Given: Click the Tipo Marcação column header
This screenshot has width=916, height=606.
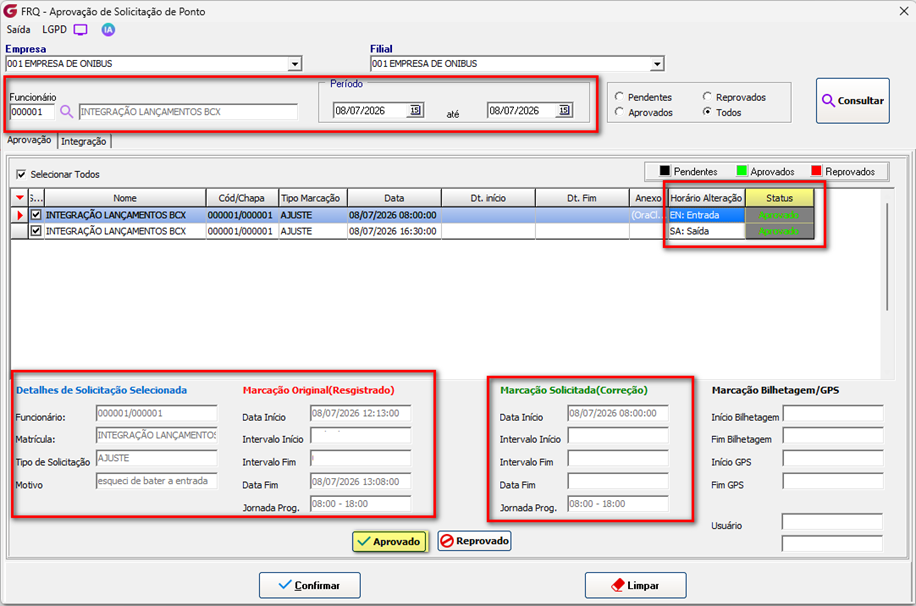Looking at the screenshot, I should (313, 198).
